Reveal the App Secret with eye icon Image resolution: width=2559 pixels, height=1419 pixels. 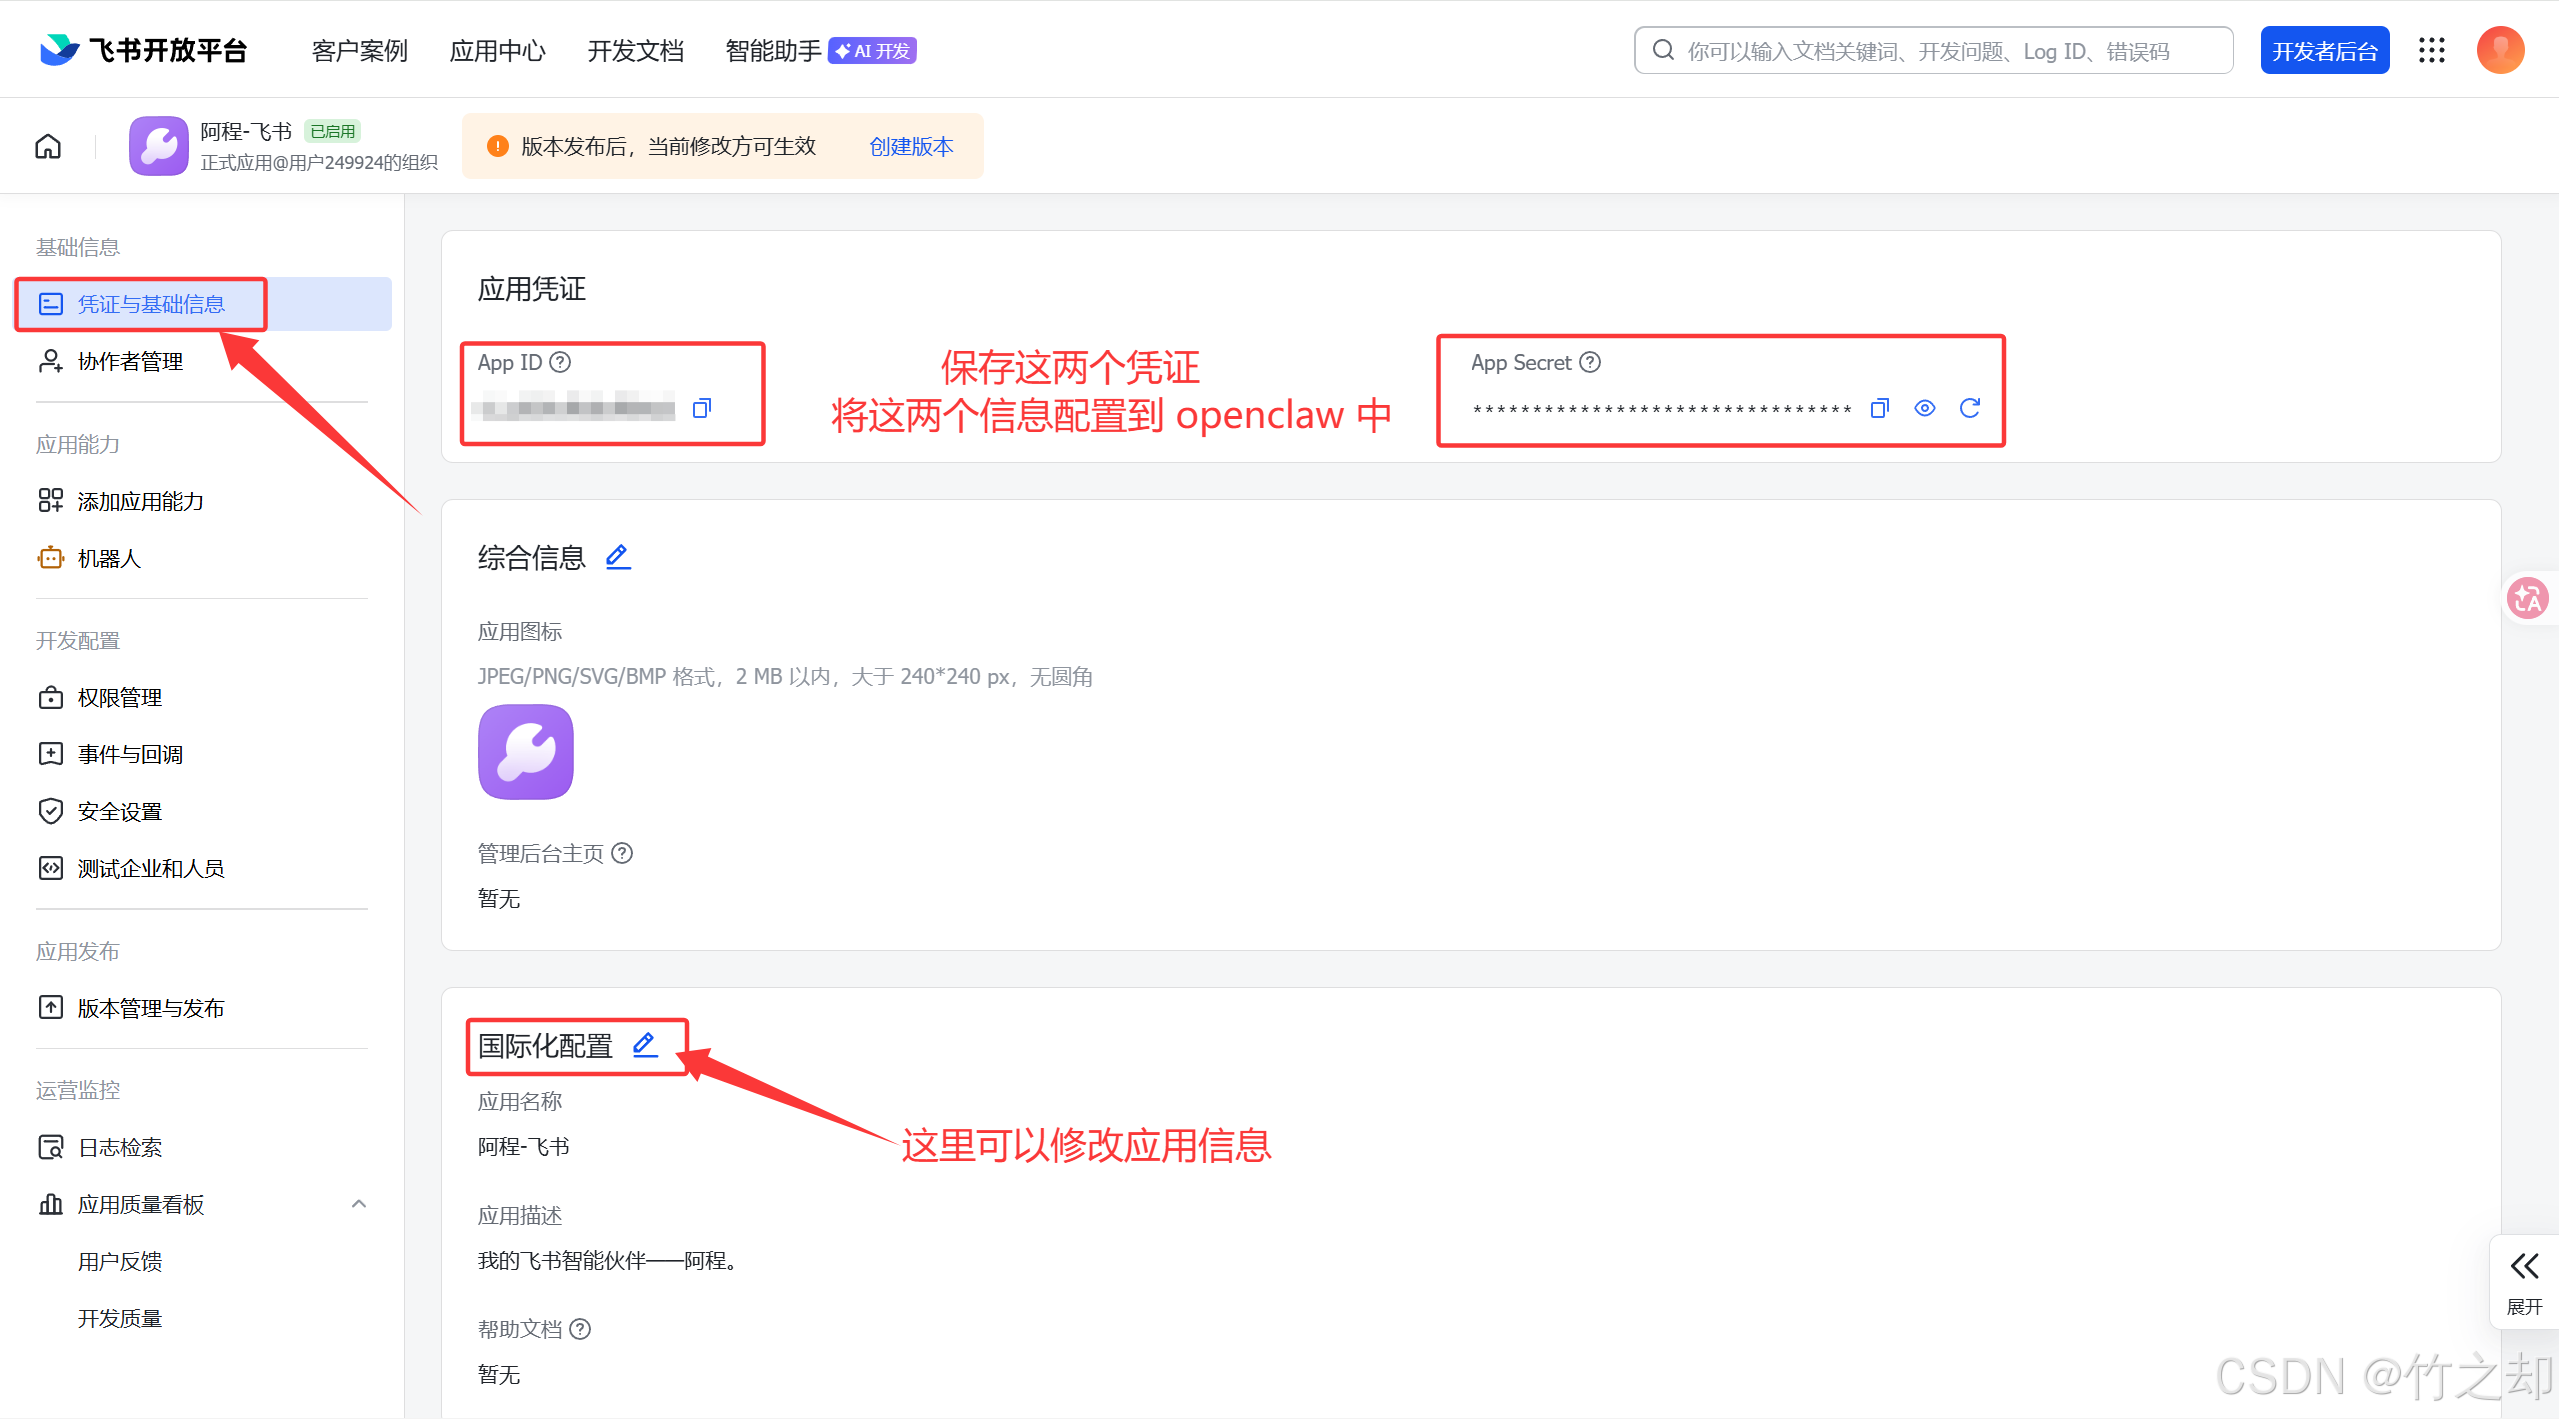tap(1924, 408)
